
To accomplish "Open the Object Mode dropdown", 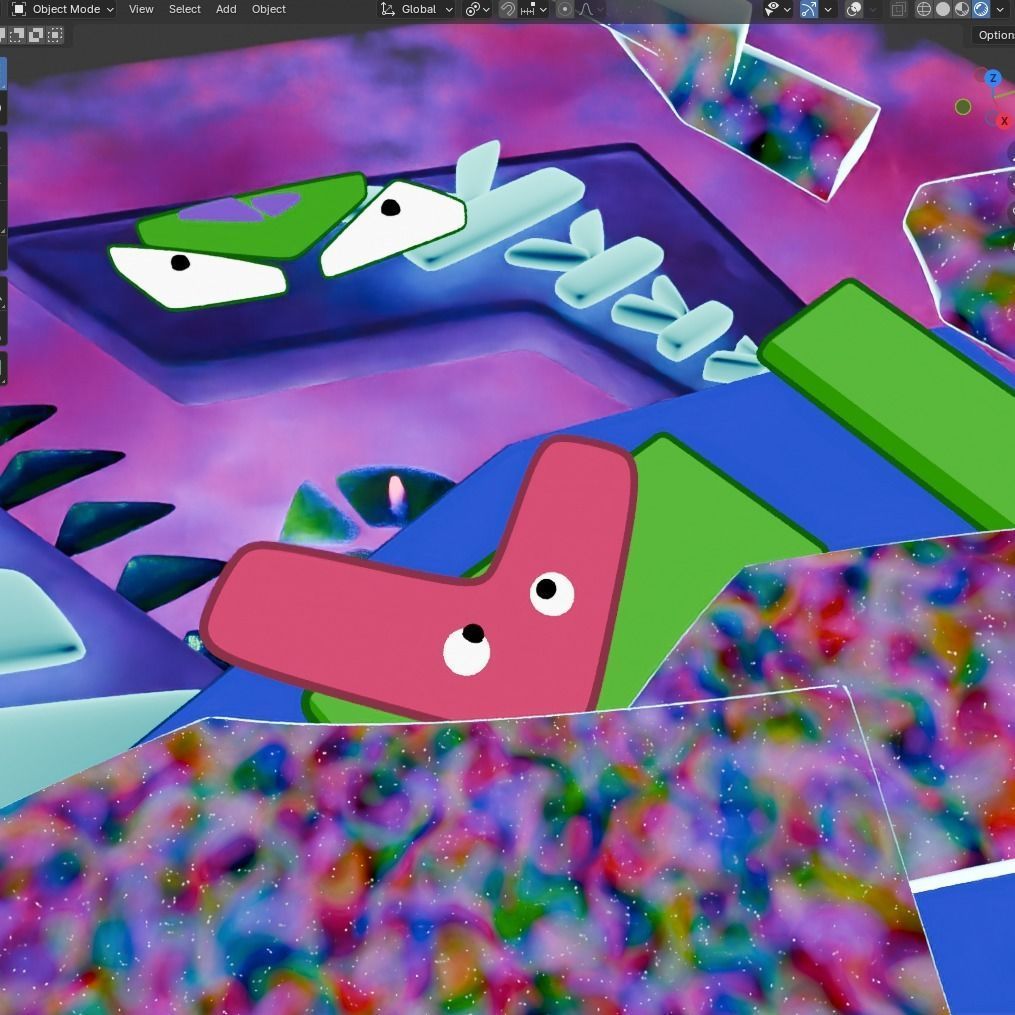I will 63,9.
